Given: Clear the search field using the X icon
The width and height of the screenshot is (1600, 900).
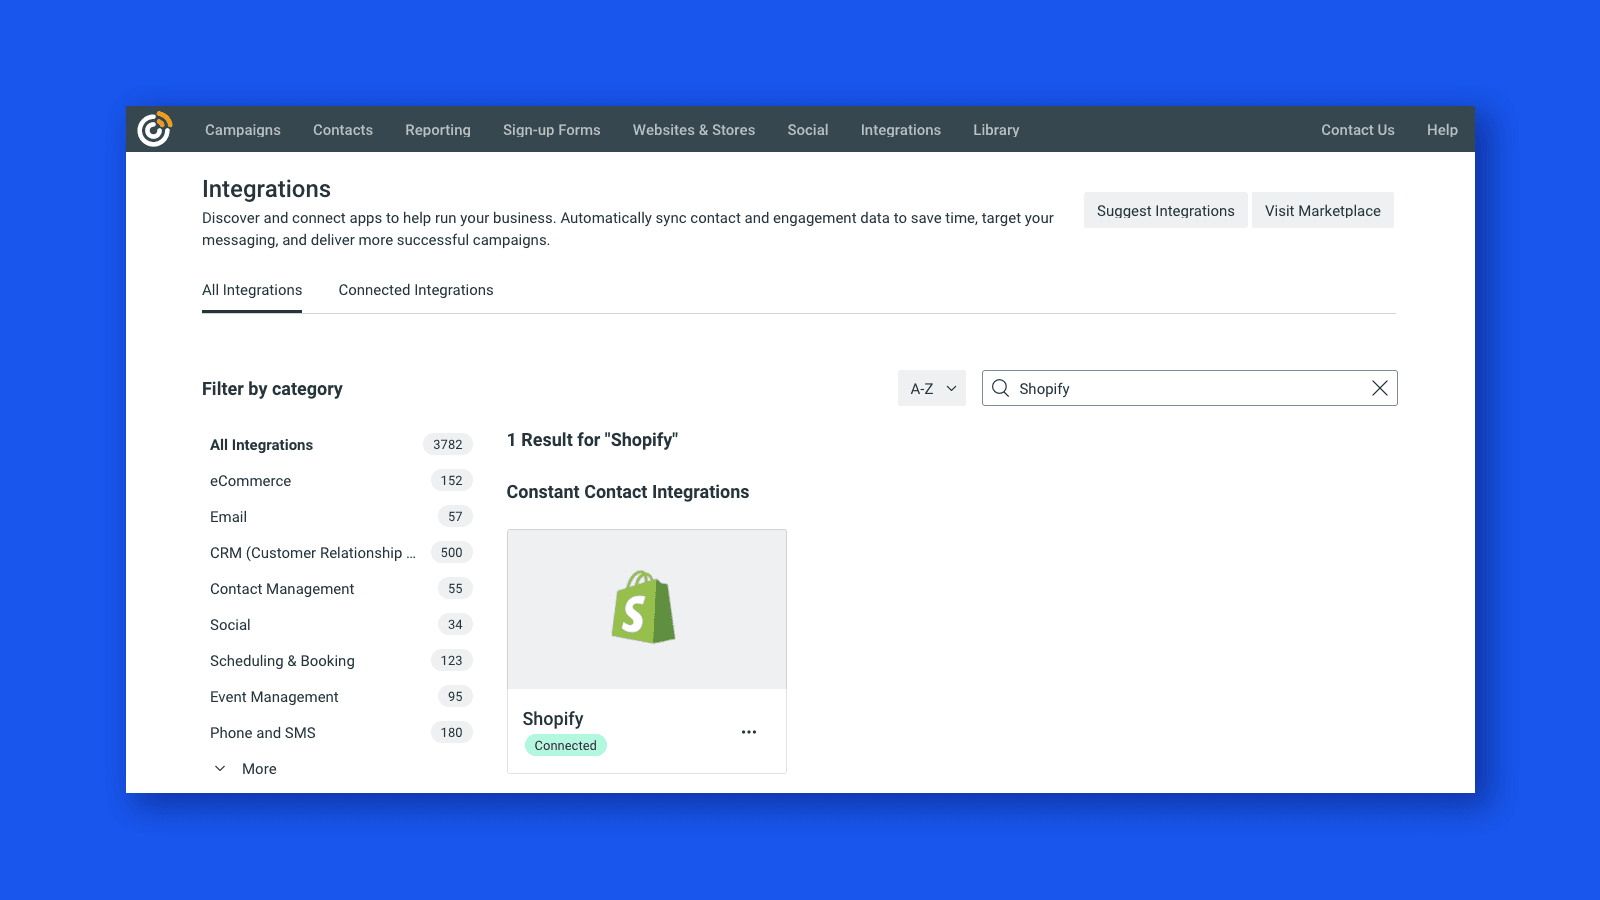Looking at the screenshot, I should (x=1380, y=388).
